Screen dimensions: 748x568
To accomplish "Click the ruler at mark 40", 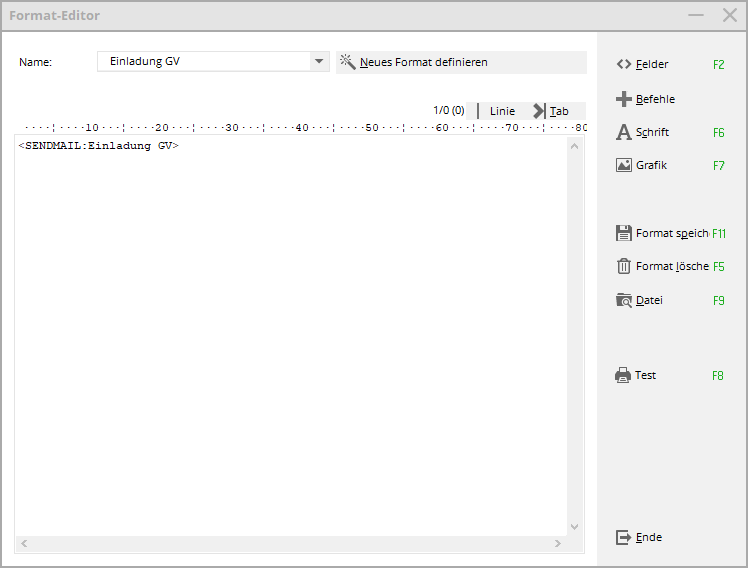I will click(x=302, y=128).
